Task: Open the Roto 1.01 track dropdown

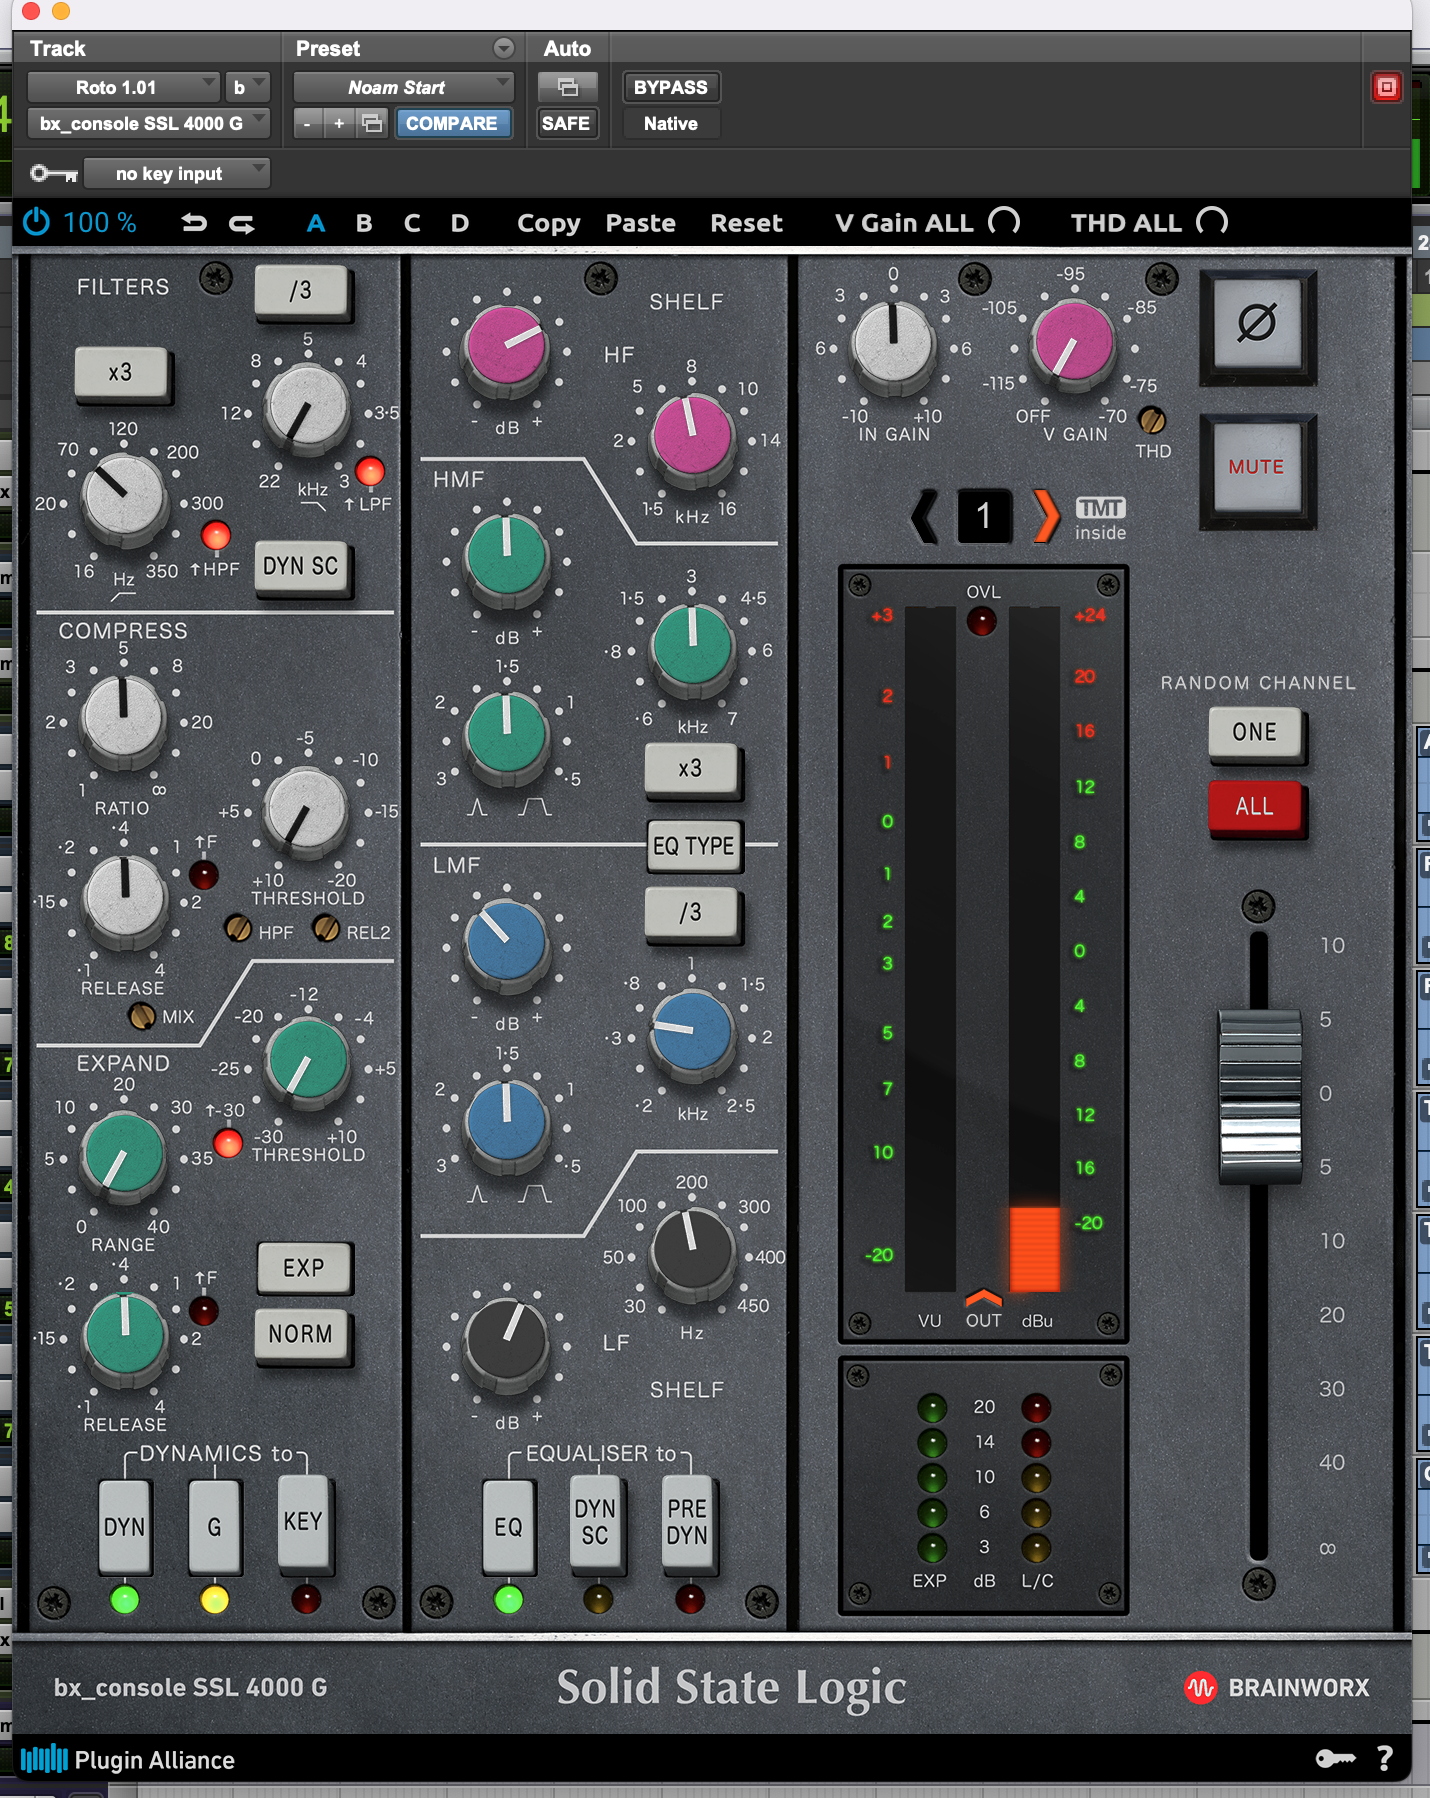Action: click(123, 87)
